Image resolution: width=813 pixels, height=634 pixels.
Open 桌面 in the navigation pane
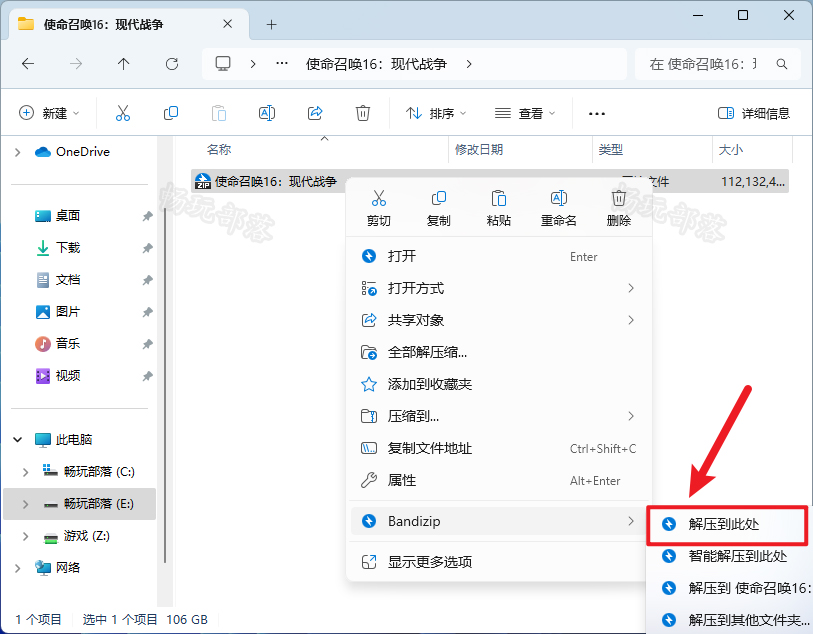(67, 216)
